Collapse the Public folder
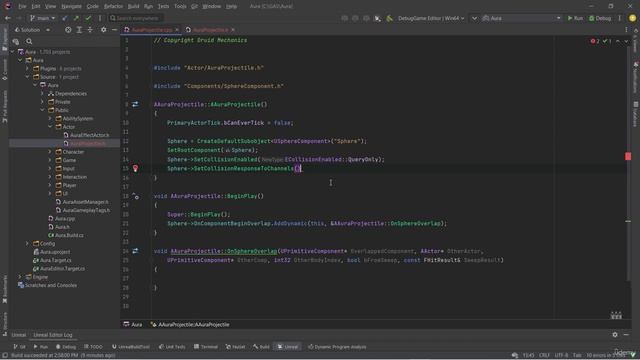The width and height of the screenshot is (640, 360). click(x=42, y=110)
